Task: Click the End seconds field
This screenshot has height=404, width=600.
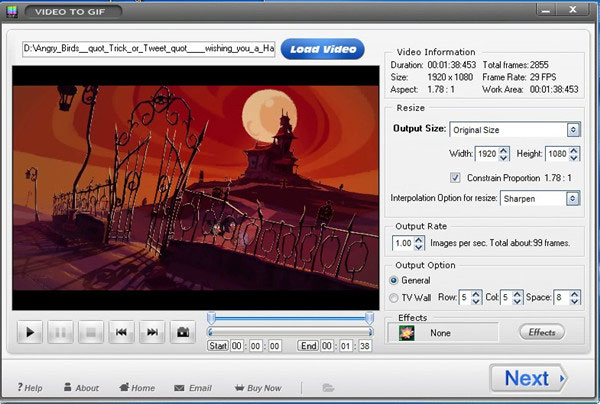Action: pyautogui.click(x=365, y=346)
